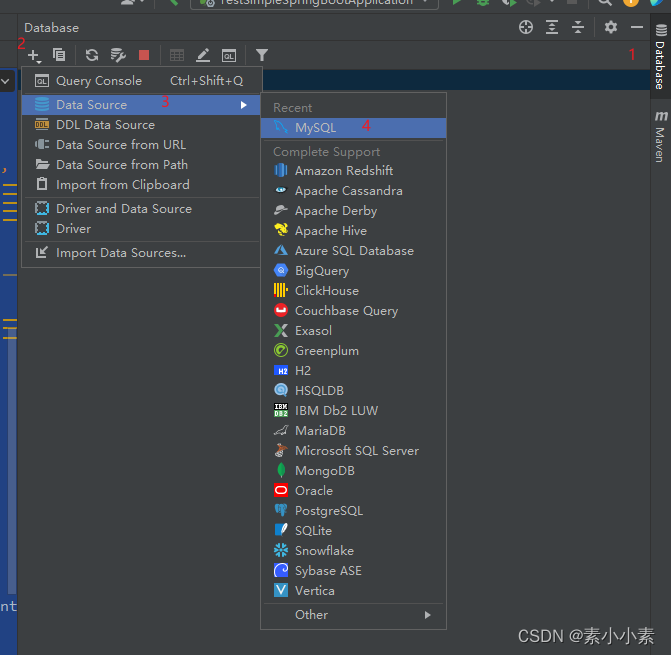Choose Data Source from Path

pos(141,165)
